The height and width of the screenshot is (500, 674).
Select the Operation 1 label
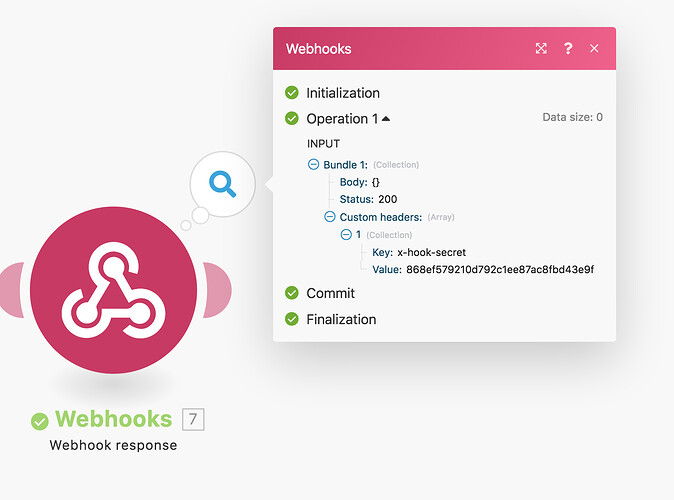coord(342,119)
